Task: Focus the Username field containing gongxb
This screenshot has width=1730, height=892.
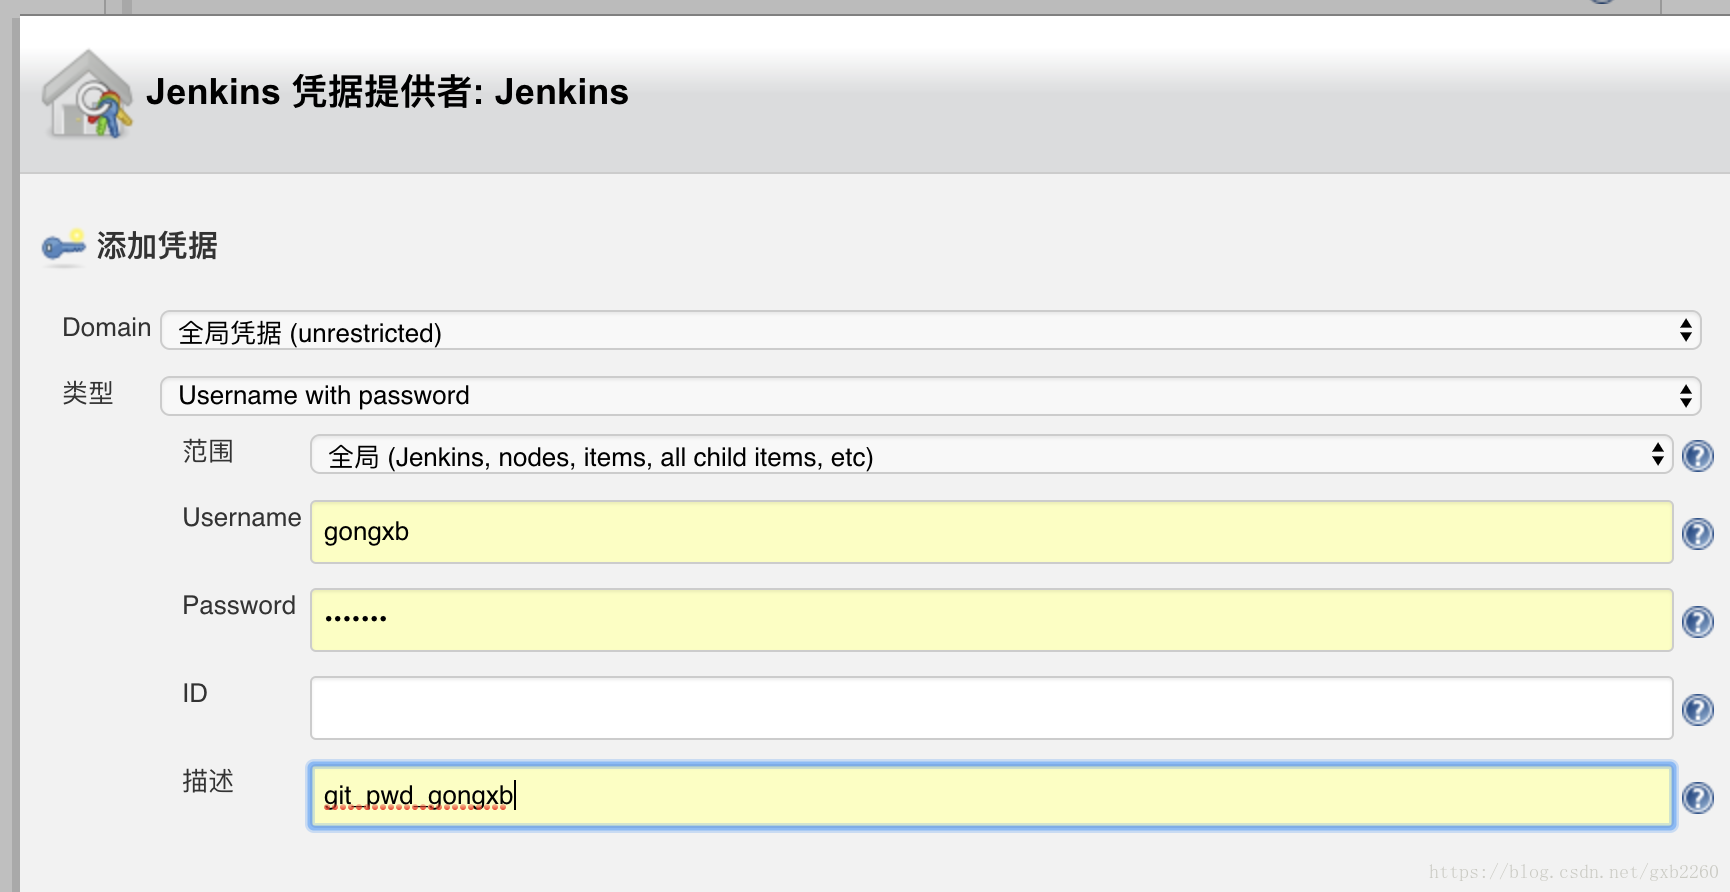Action: [x=990, y=532]
